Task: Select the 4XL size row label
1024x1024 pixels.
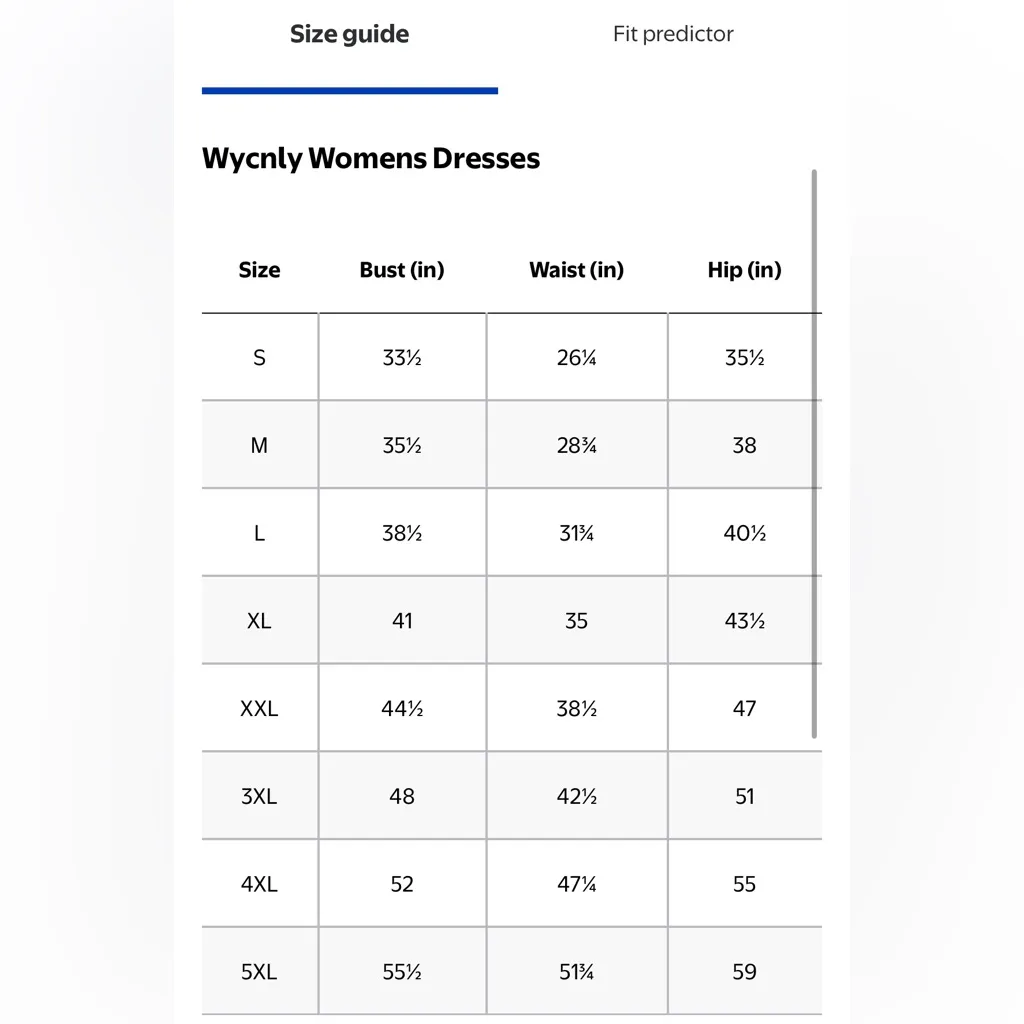Action: (x=259, y=884)
